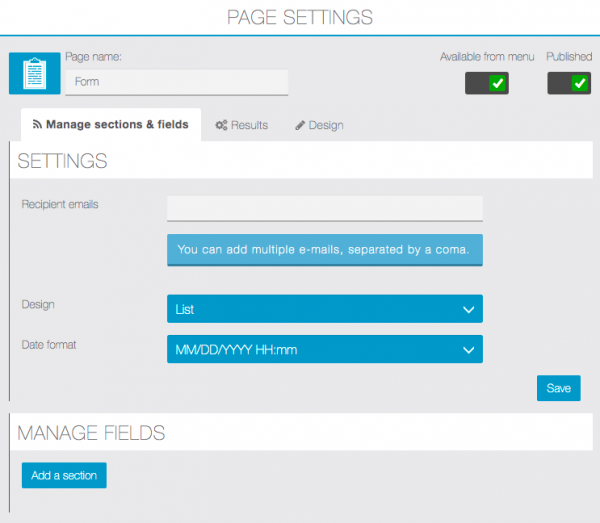Screen dimensions: 600x523
Task: Click the Recipient emails label
Action: click(x=60, y=204)
